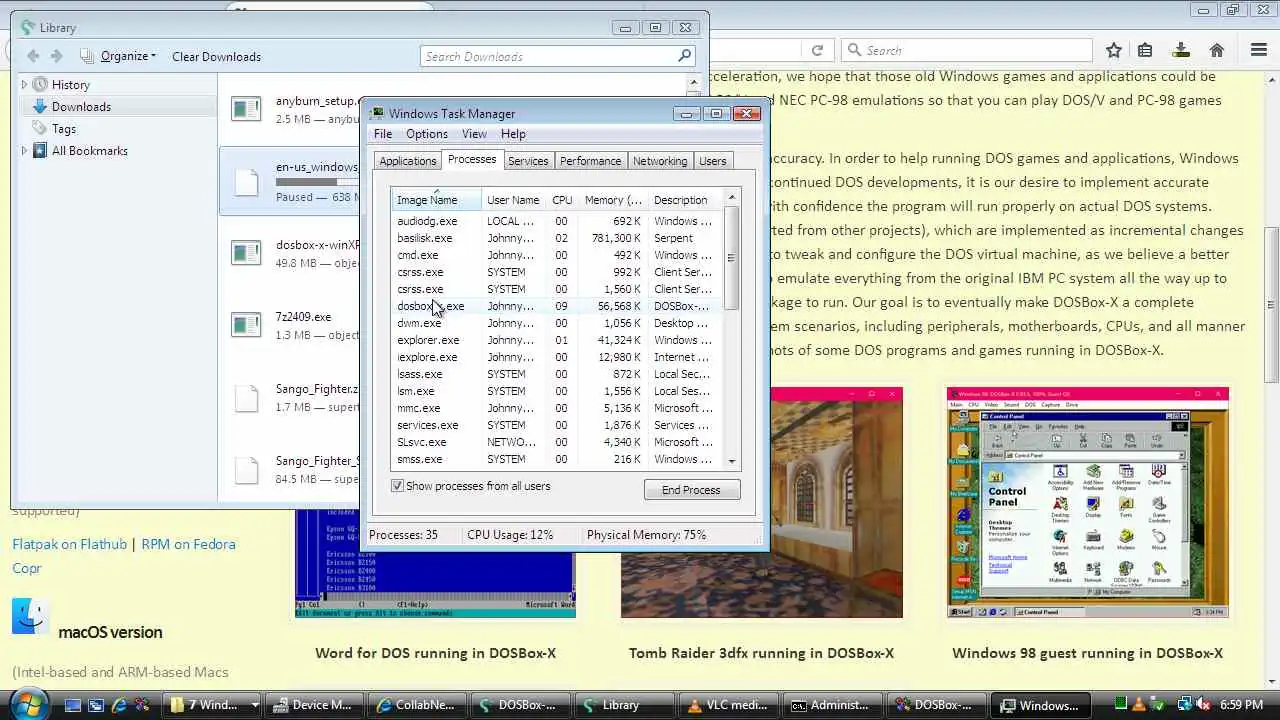Click the Search Downloads field
This screenshot has width=1280, height=720.
557,56
